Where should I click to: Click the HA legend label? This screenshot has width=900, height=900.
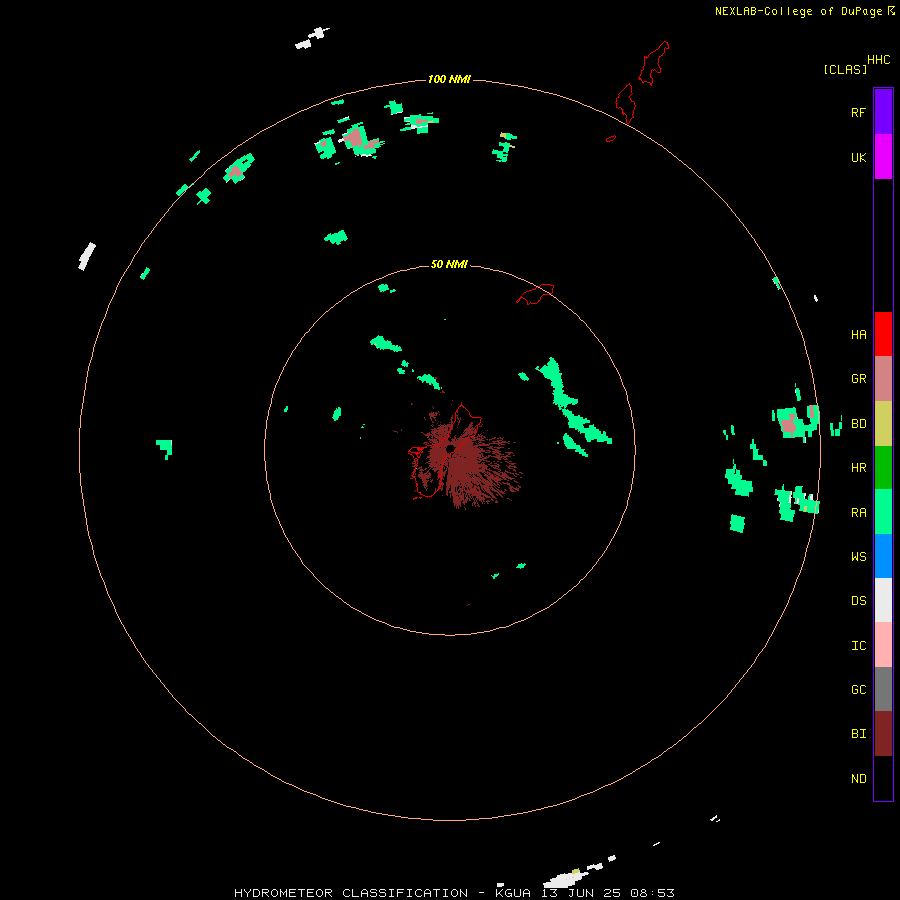tap(858, 335)
